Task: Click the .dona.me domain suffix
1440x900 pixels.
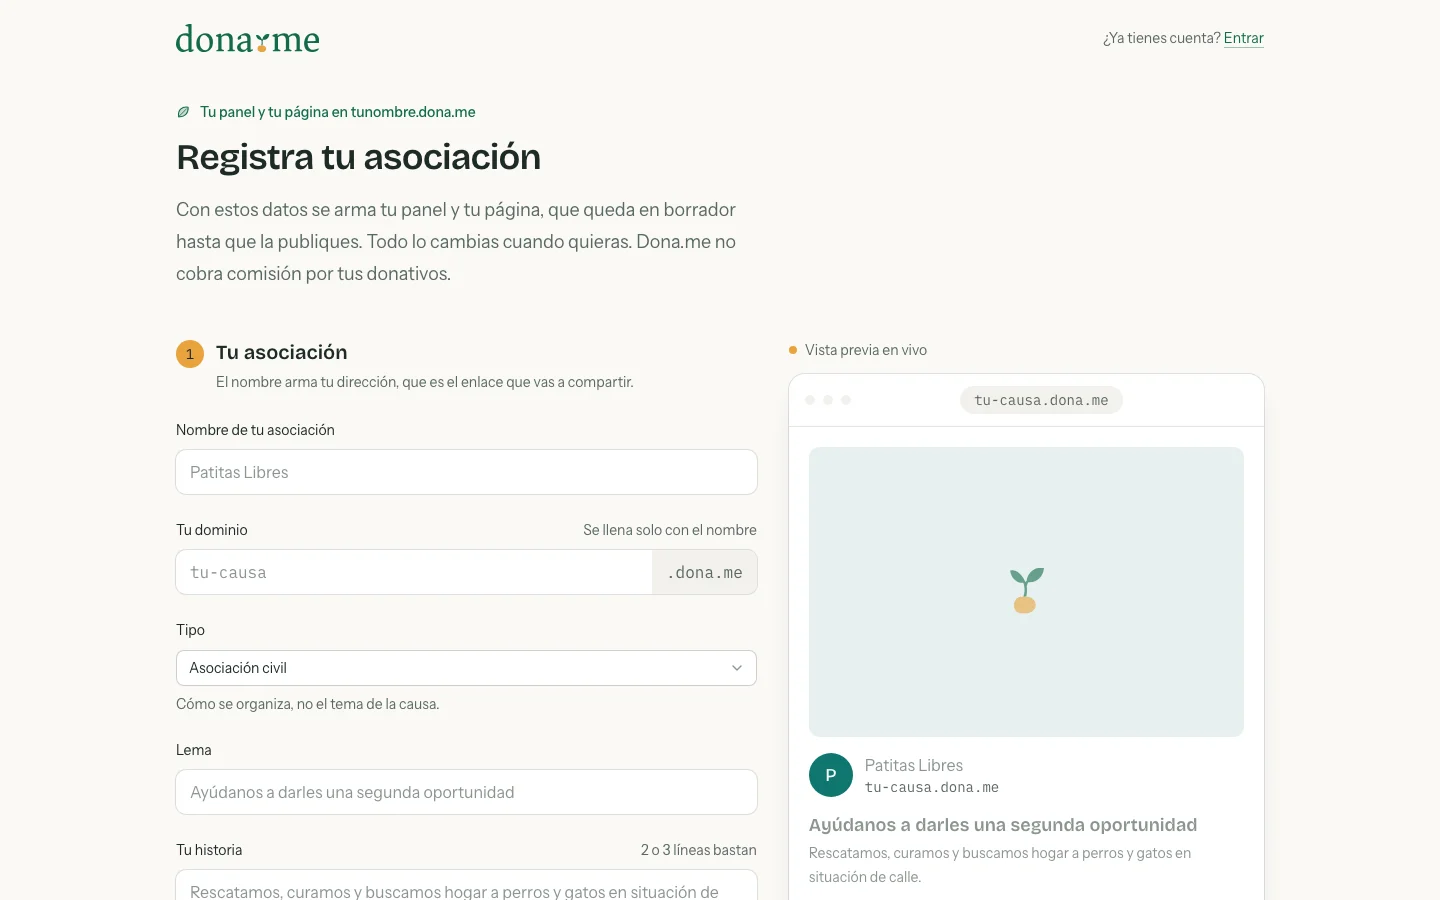Action: (705, 572)
